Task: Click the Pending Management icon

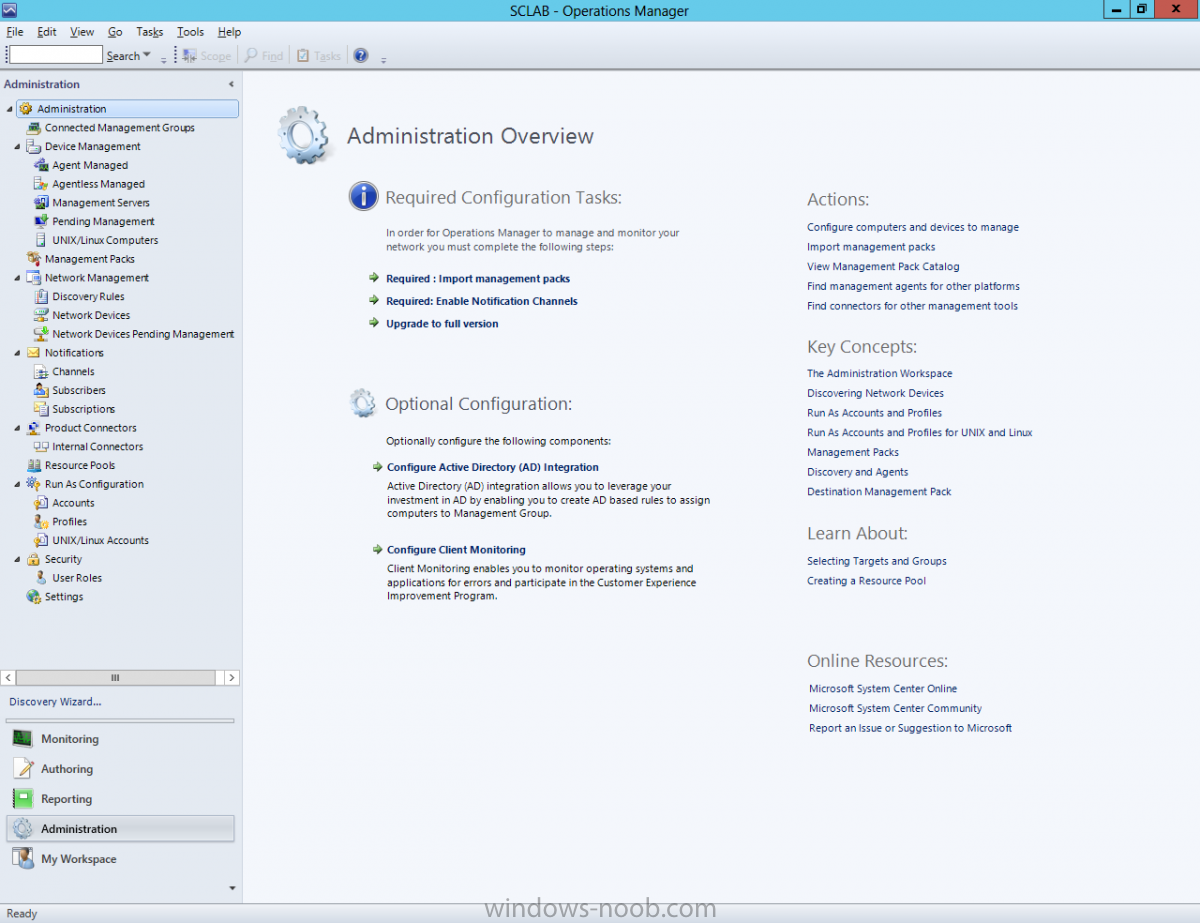Action: pos(41,221)
